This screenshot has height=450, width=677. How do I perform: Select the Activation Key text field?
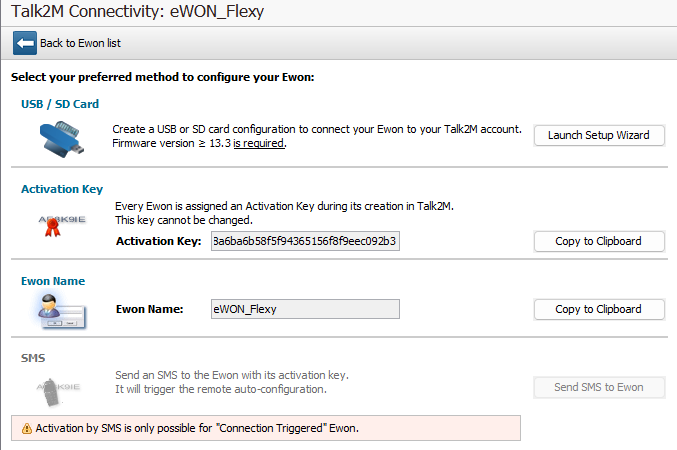point(305,241)
